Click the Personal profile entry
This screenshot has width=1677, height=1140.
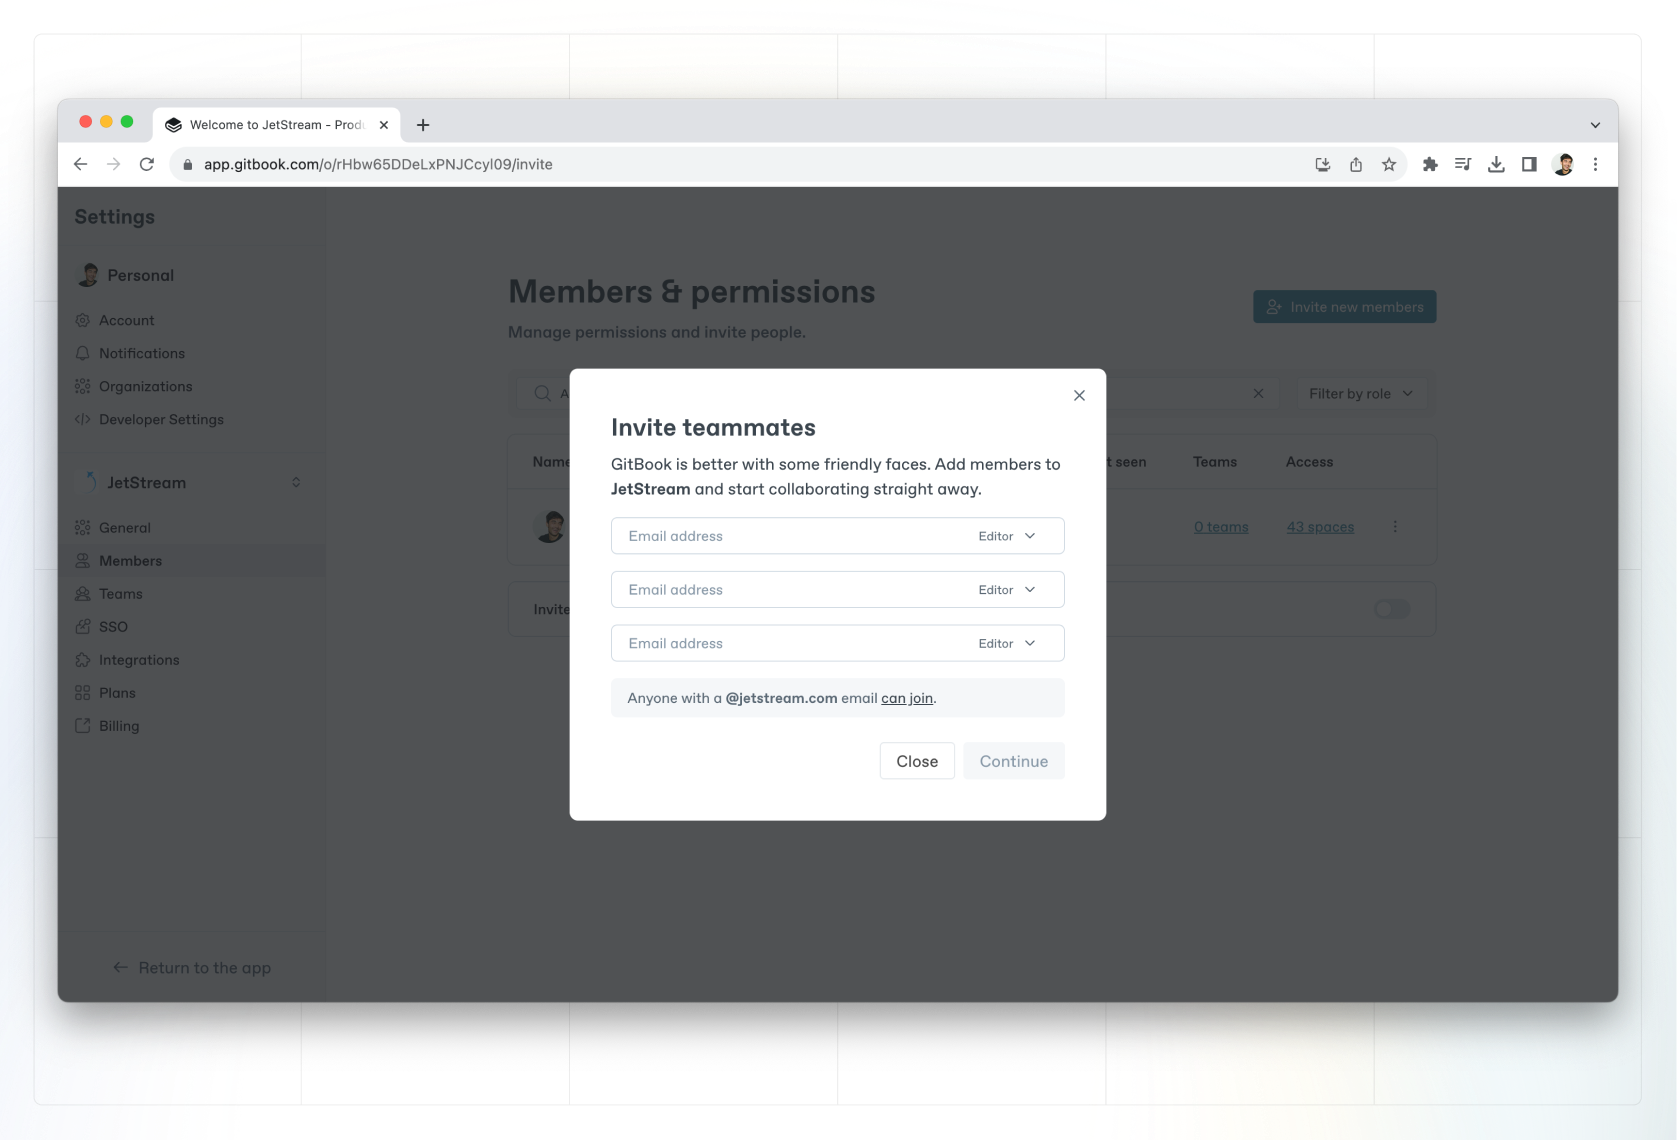coord(125,275)
